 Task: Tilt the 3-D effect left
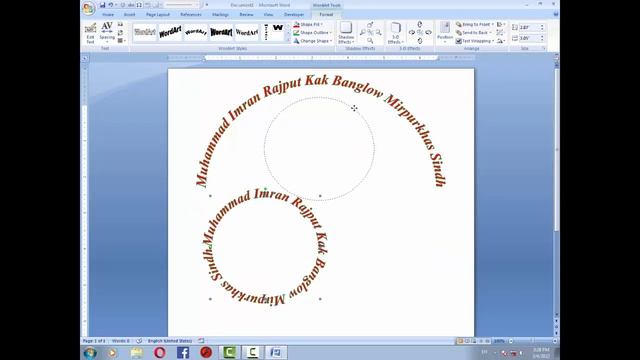point(412,32)
